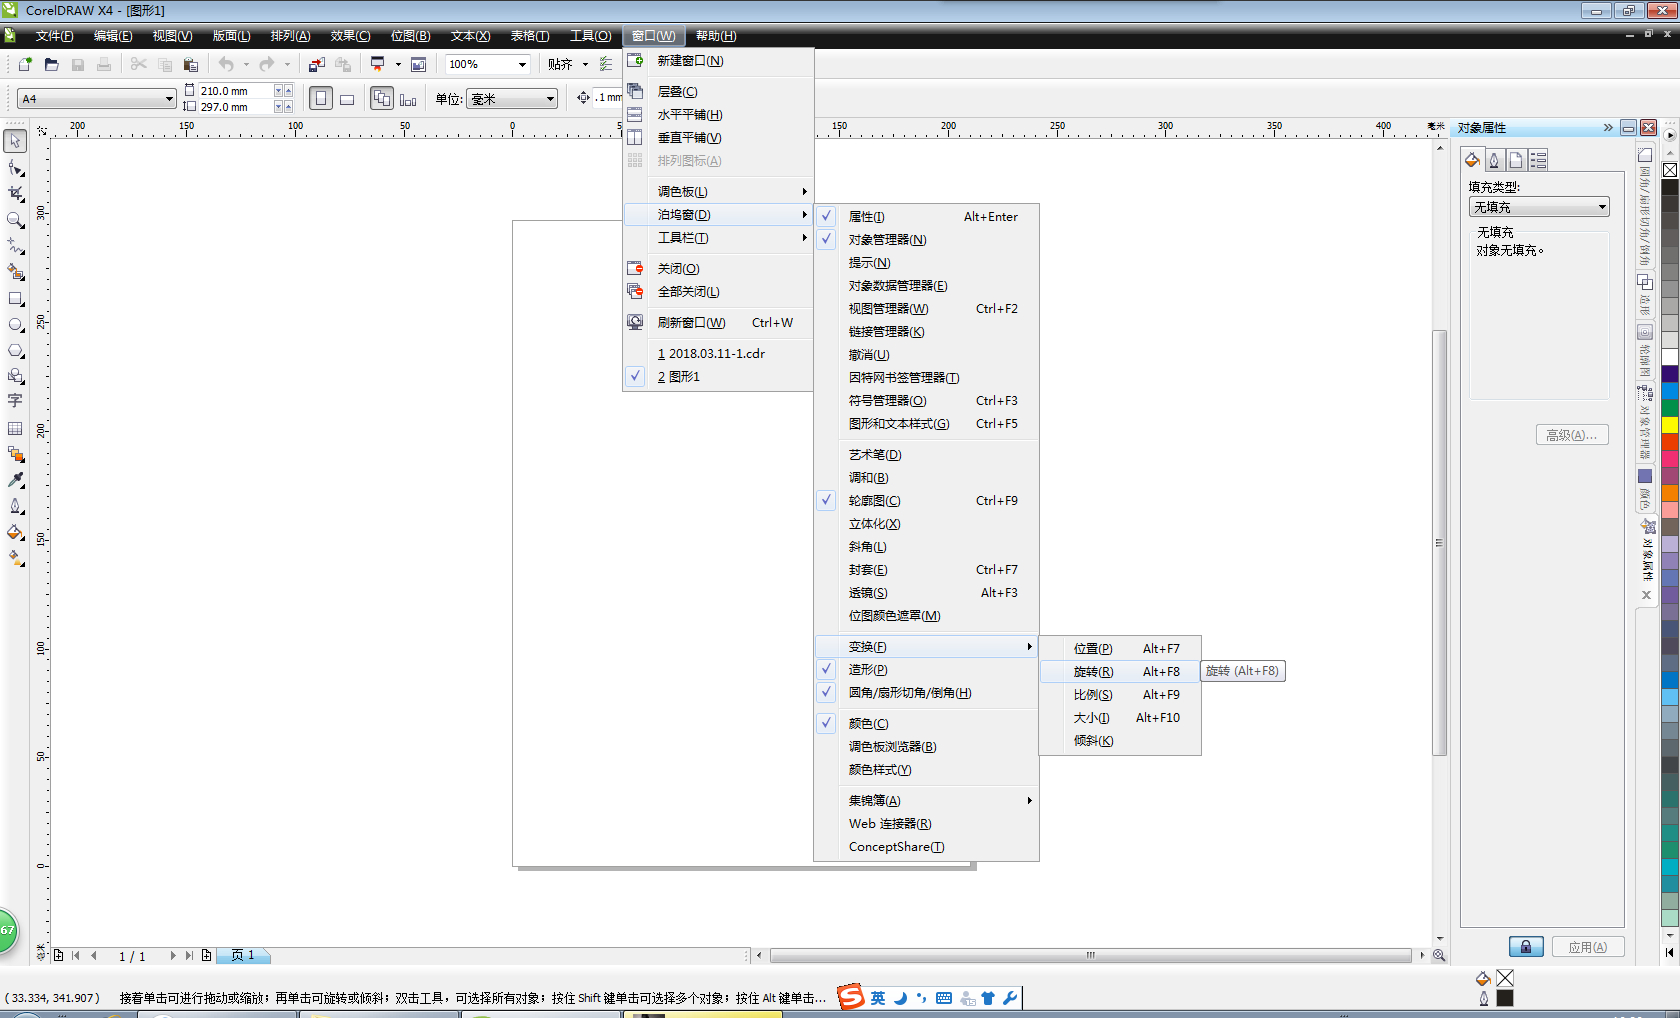The width and height of the screenshot is (1680, 1018).
Task: Select the Eyedropper tool
Action: [15, 480]
